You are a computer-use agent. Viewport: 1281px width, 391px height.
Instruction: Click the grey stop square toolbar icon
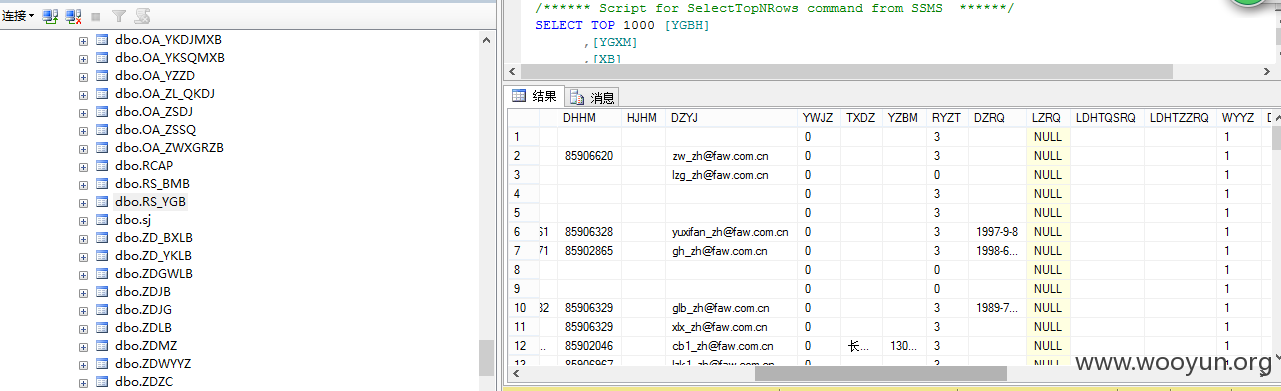click(95, 16)
